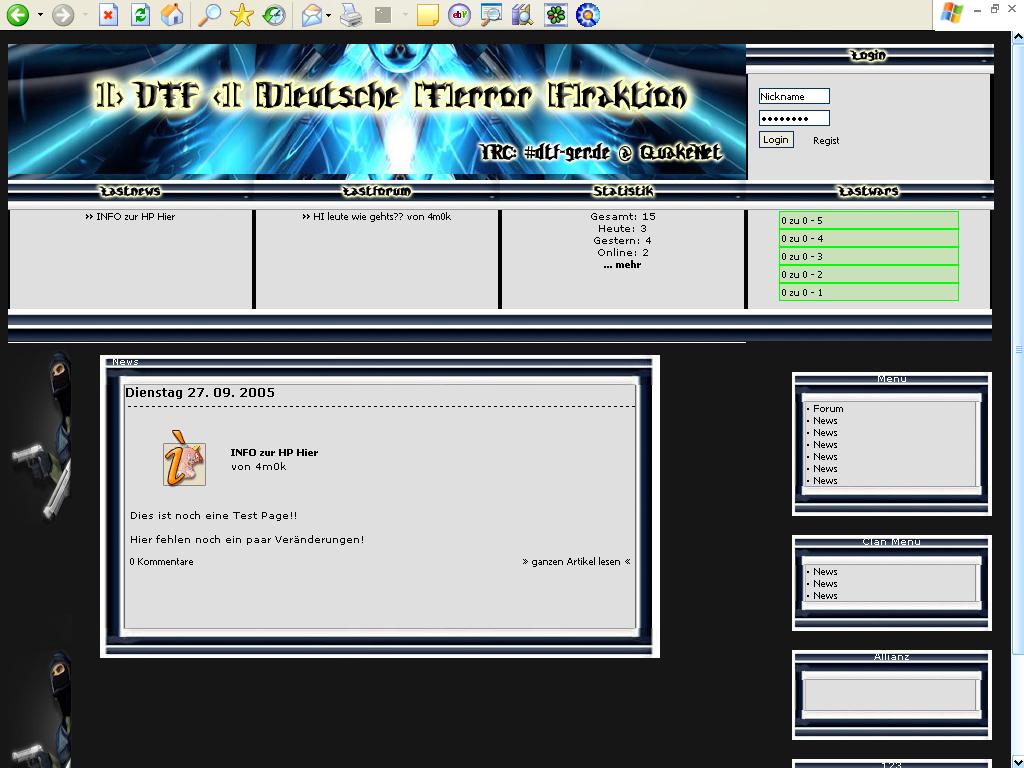
Task: Select Forum in the Menu panel
Action: tap(828, 409)
